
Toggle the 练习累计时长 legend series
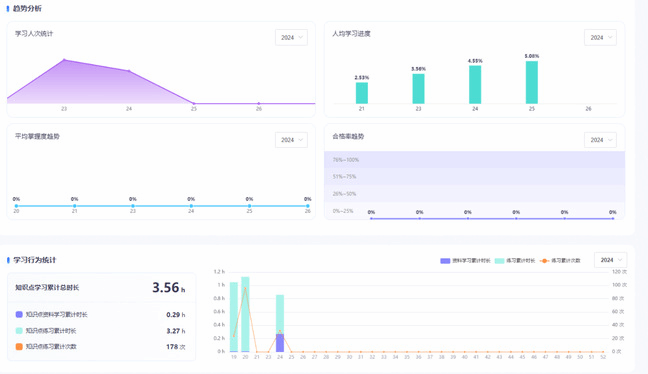coord(515,260)
